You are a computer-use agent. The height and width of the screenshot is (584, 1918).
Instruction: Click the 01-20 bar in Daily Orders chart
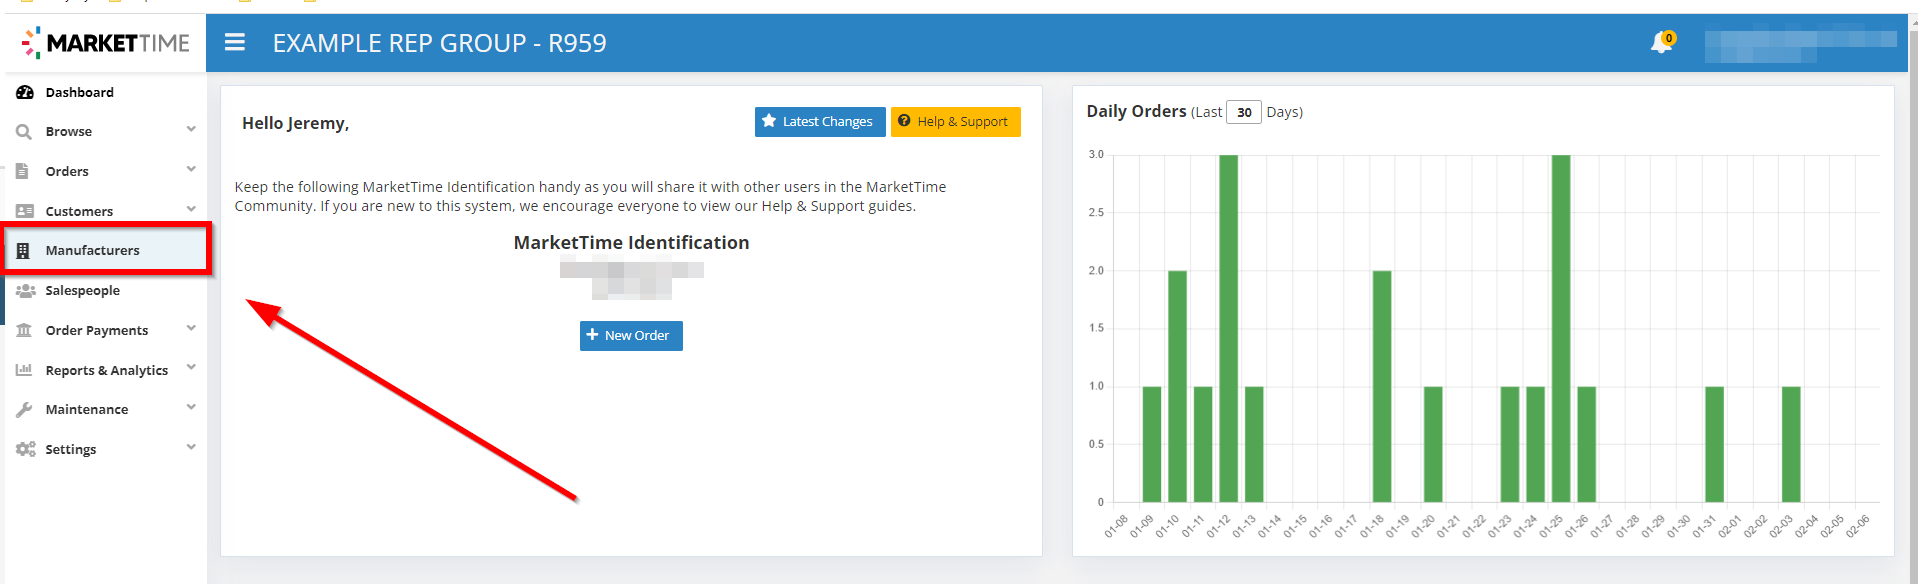(1433, 444)
